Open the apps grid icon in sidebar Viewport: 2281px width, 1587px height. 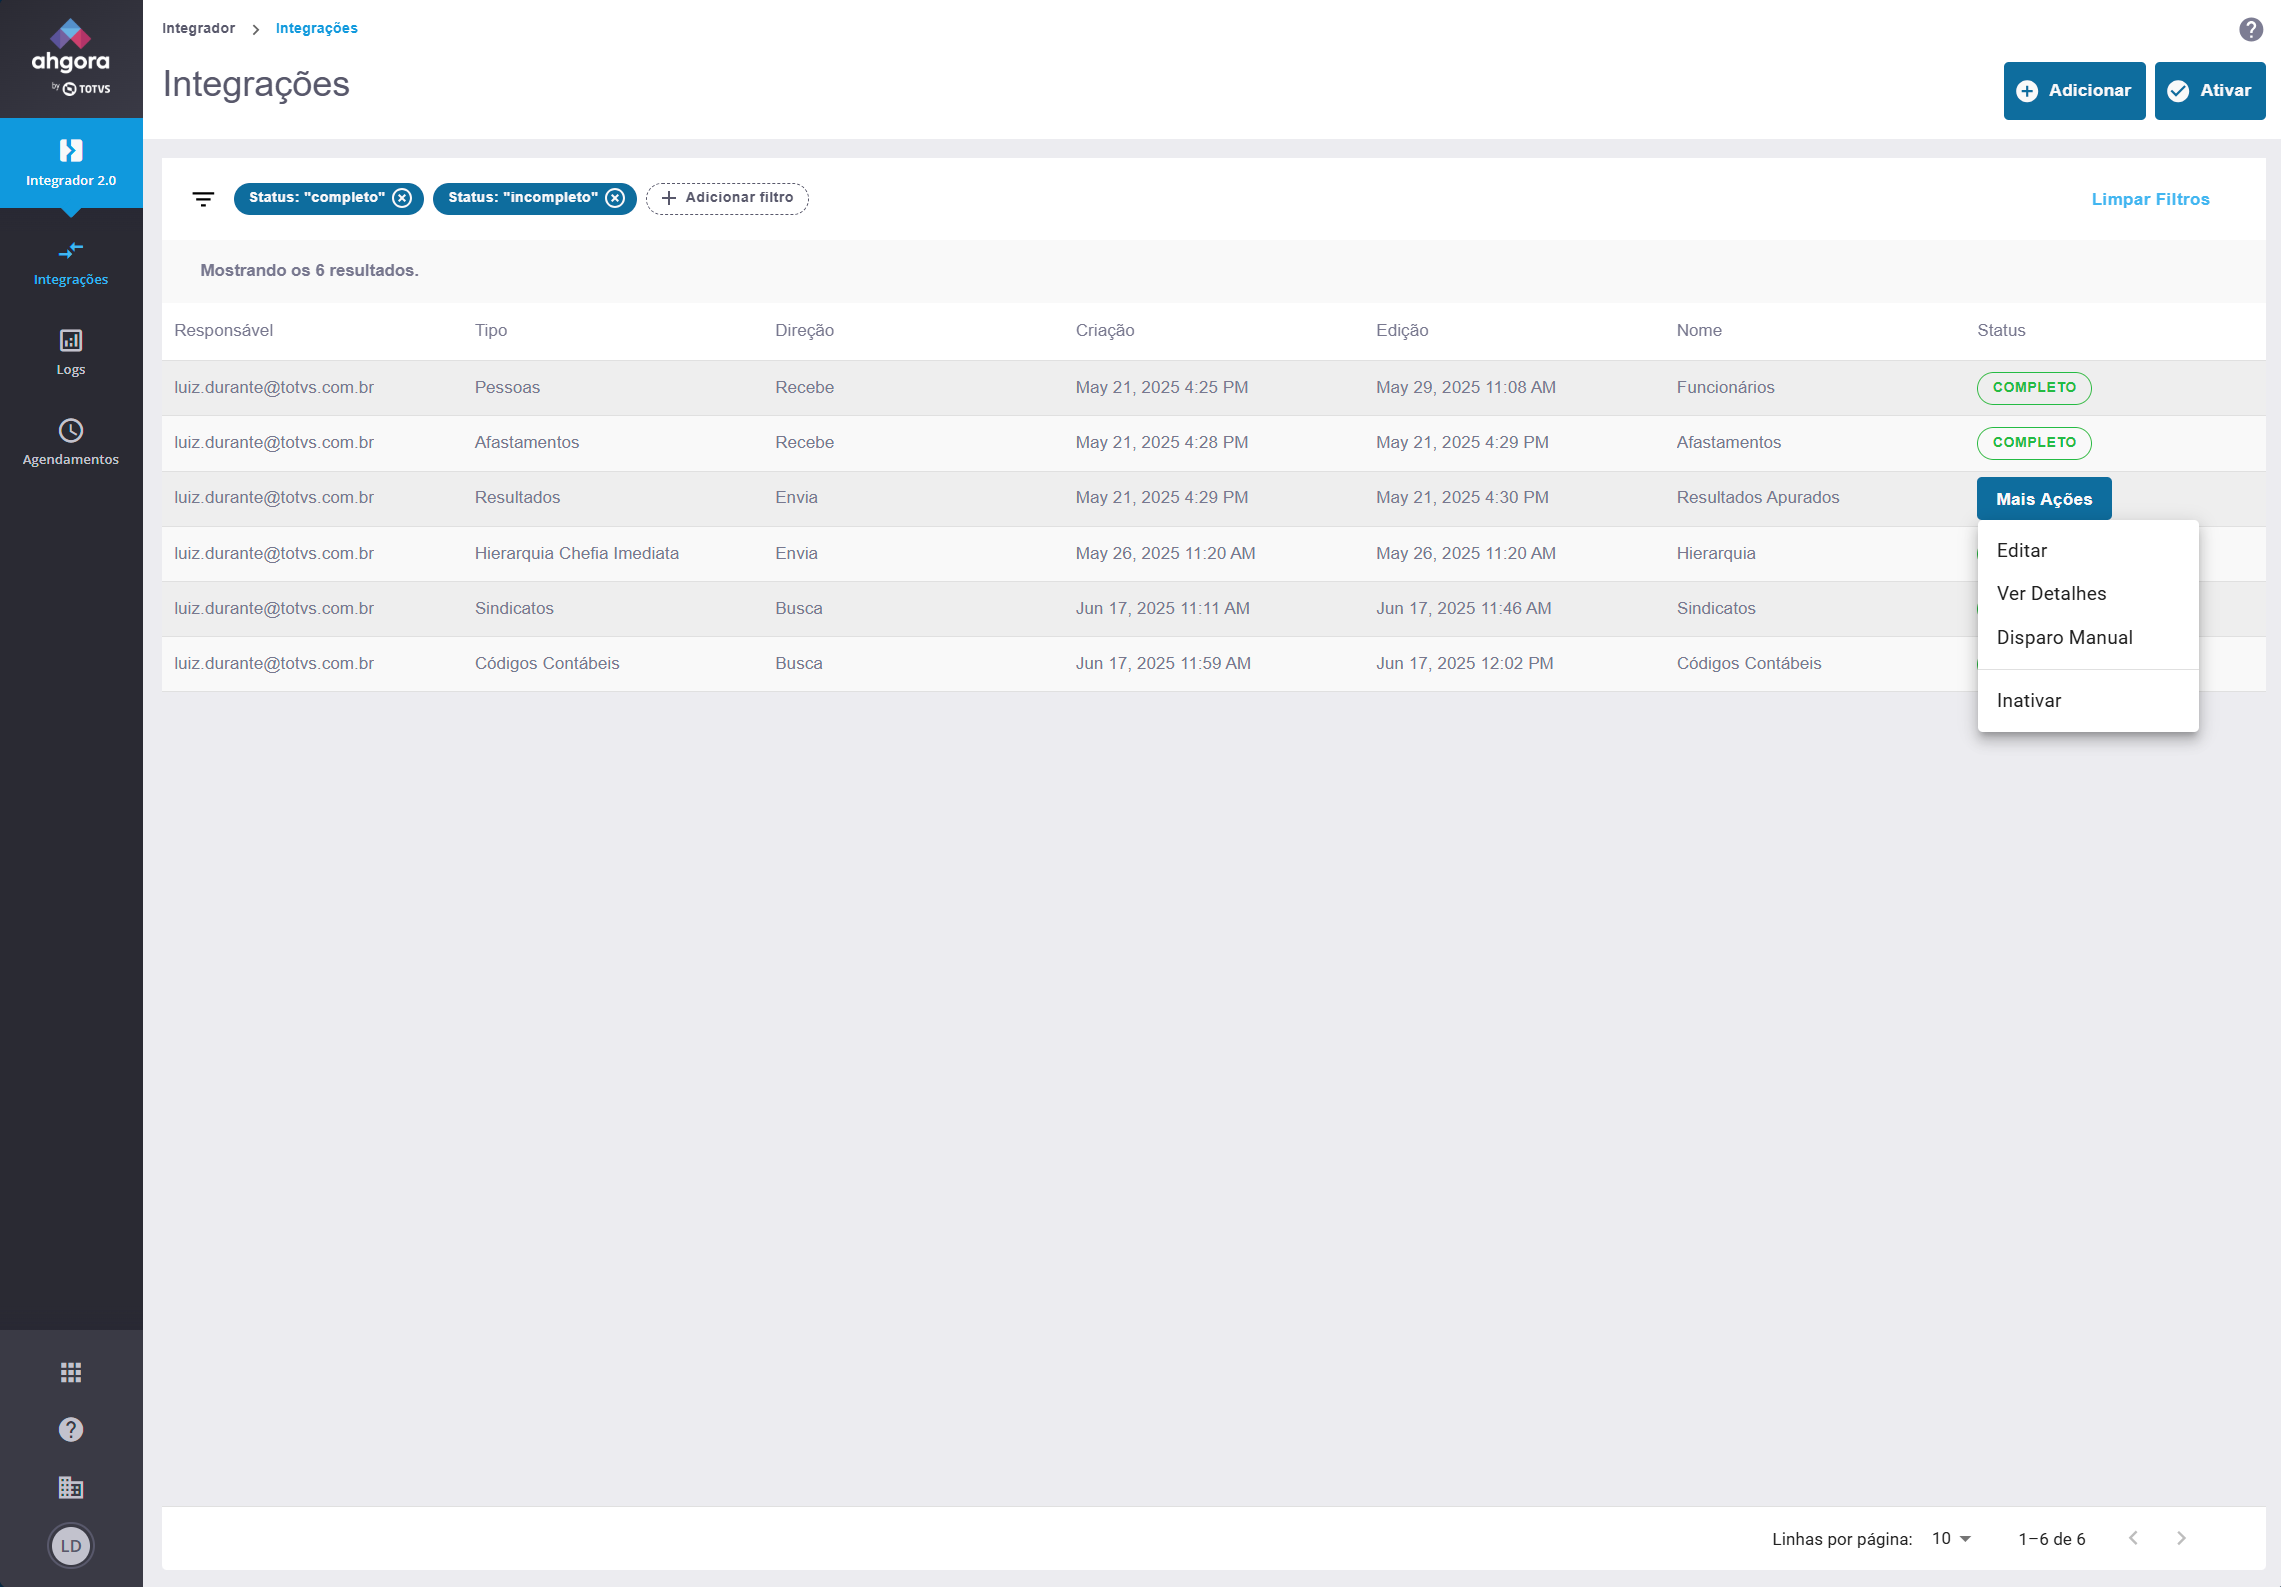click(71, 1372)
